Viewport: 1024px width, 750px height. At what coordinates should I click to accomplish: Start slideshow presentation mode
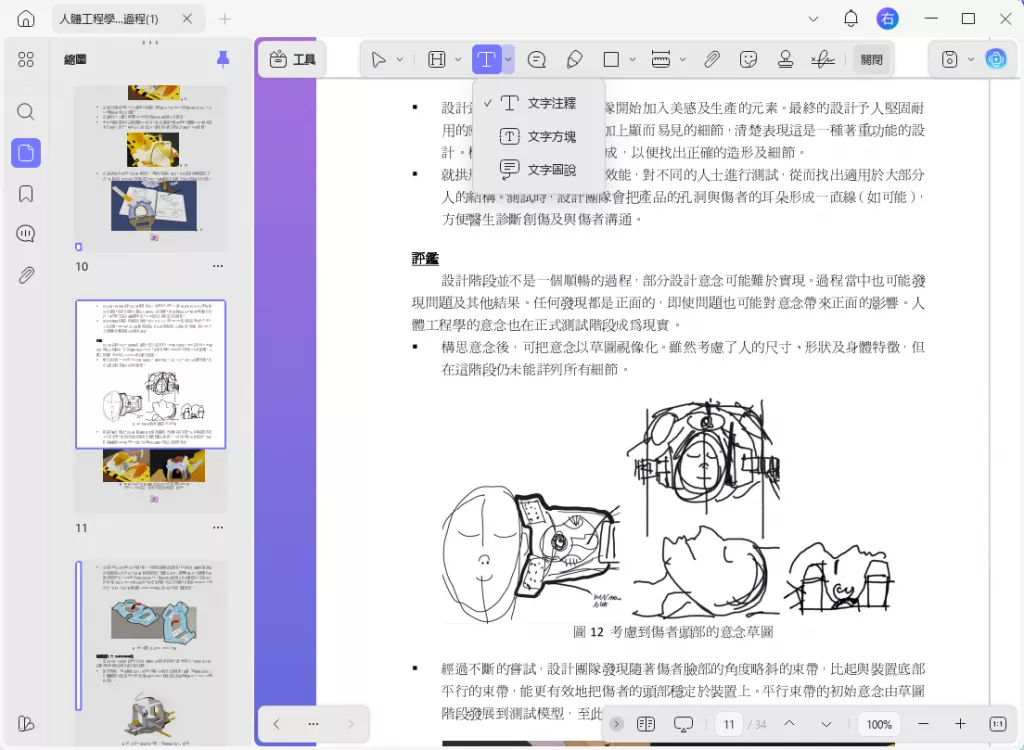pyautogui.click(x=683, y=724)
